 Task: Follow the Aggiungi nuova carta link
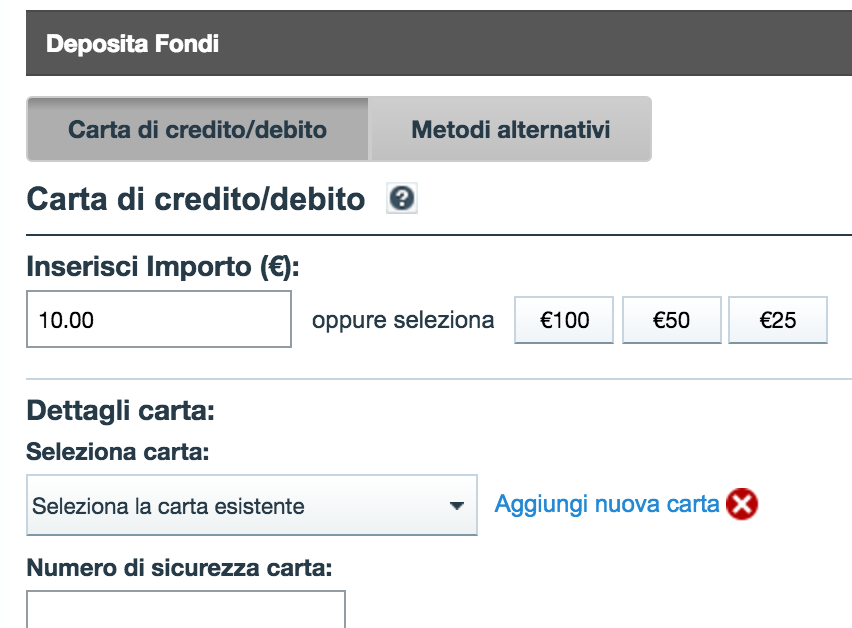pyautogui.click(x=607, y=504)
